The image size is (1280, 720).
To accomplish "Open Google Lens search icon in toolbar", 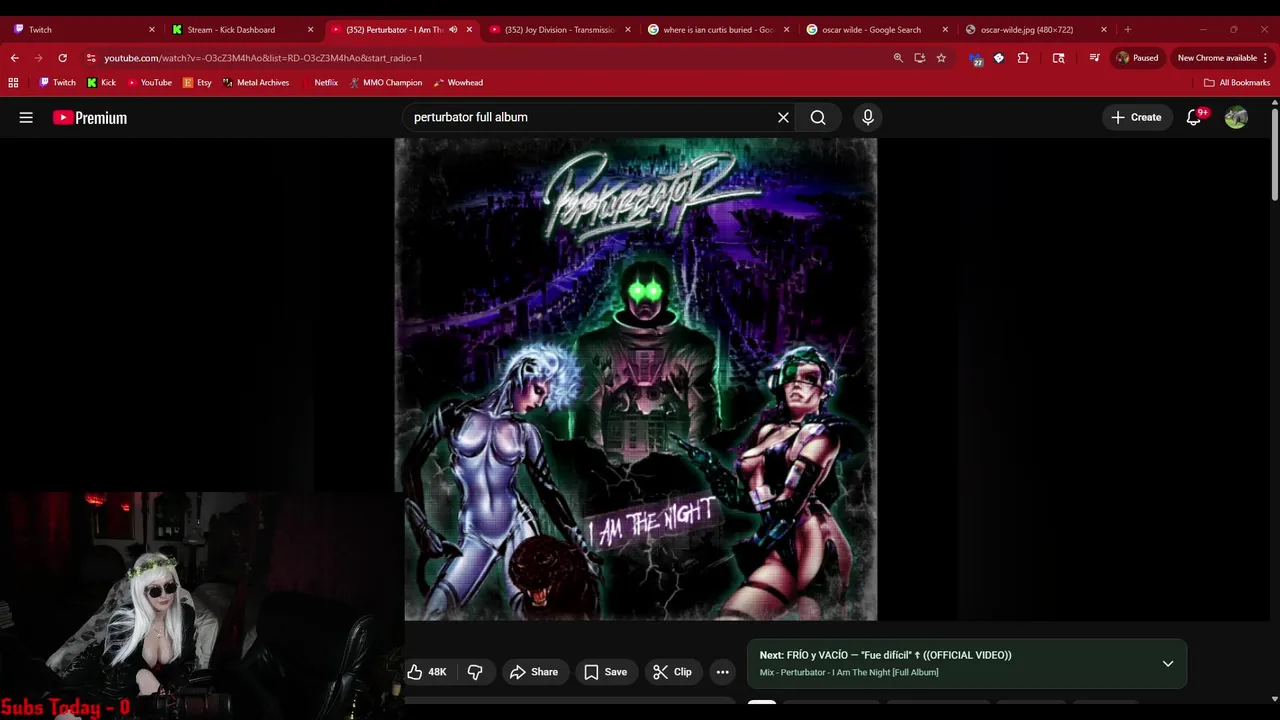I will tap(1058, 58).
